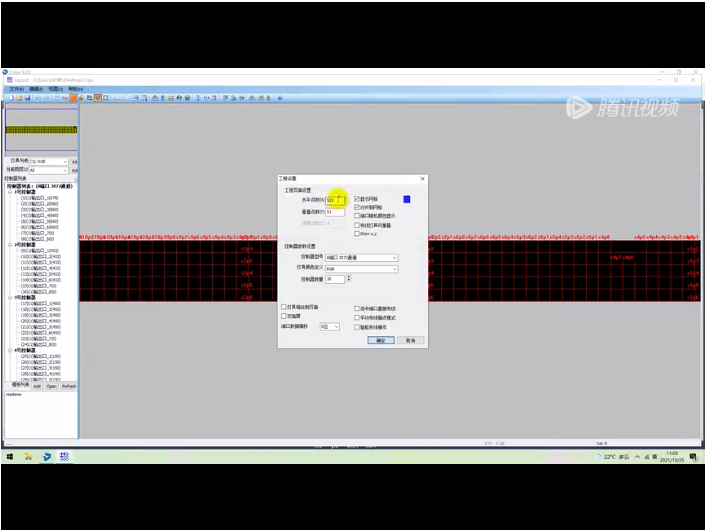This screenshot has width=705, height=530.
Task: Click the Color LED app taskbar icon
Action: pos(64,456)
